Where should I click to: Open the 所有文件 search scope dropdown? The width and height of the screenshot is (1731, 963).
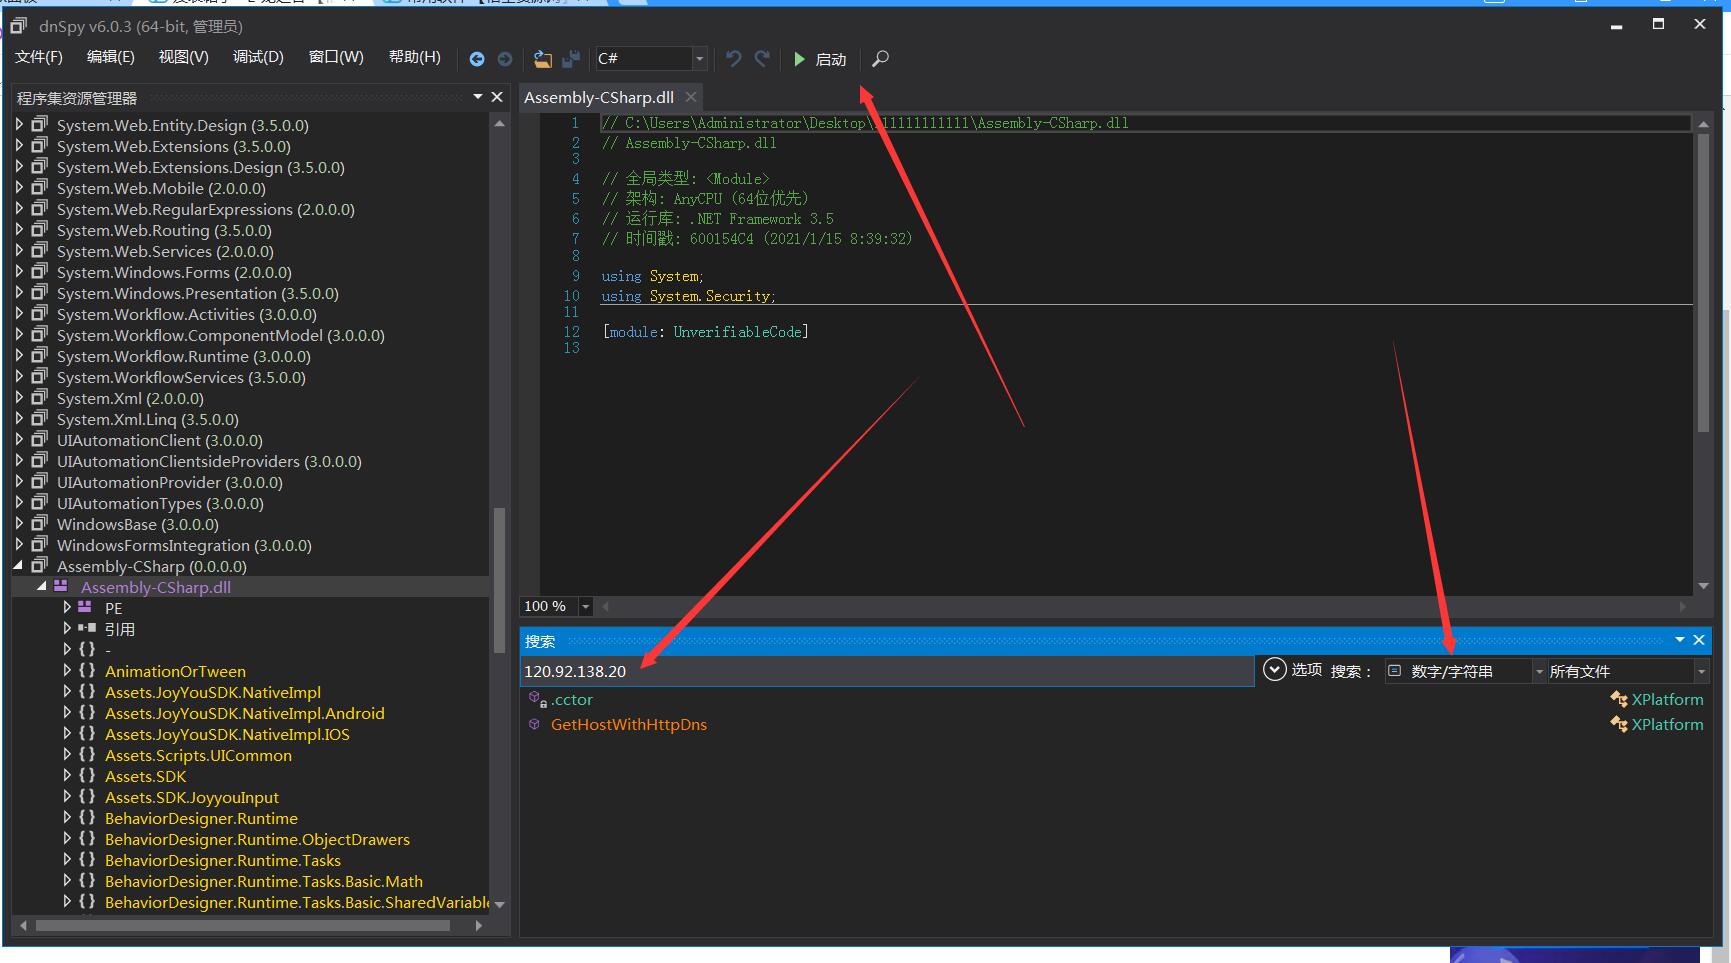pyautogui.click(x=1627, y=671)
